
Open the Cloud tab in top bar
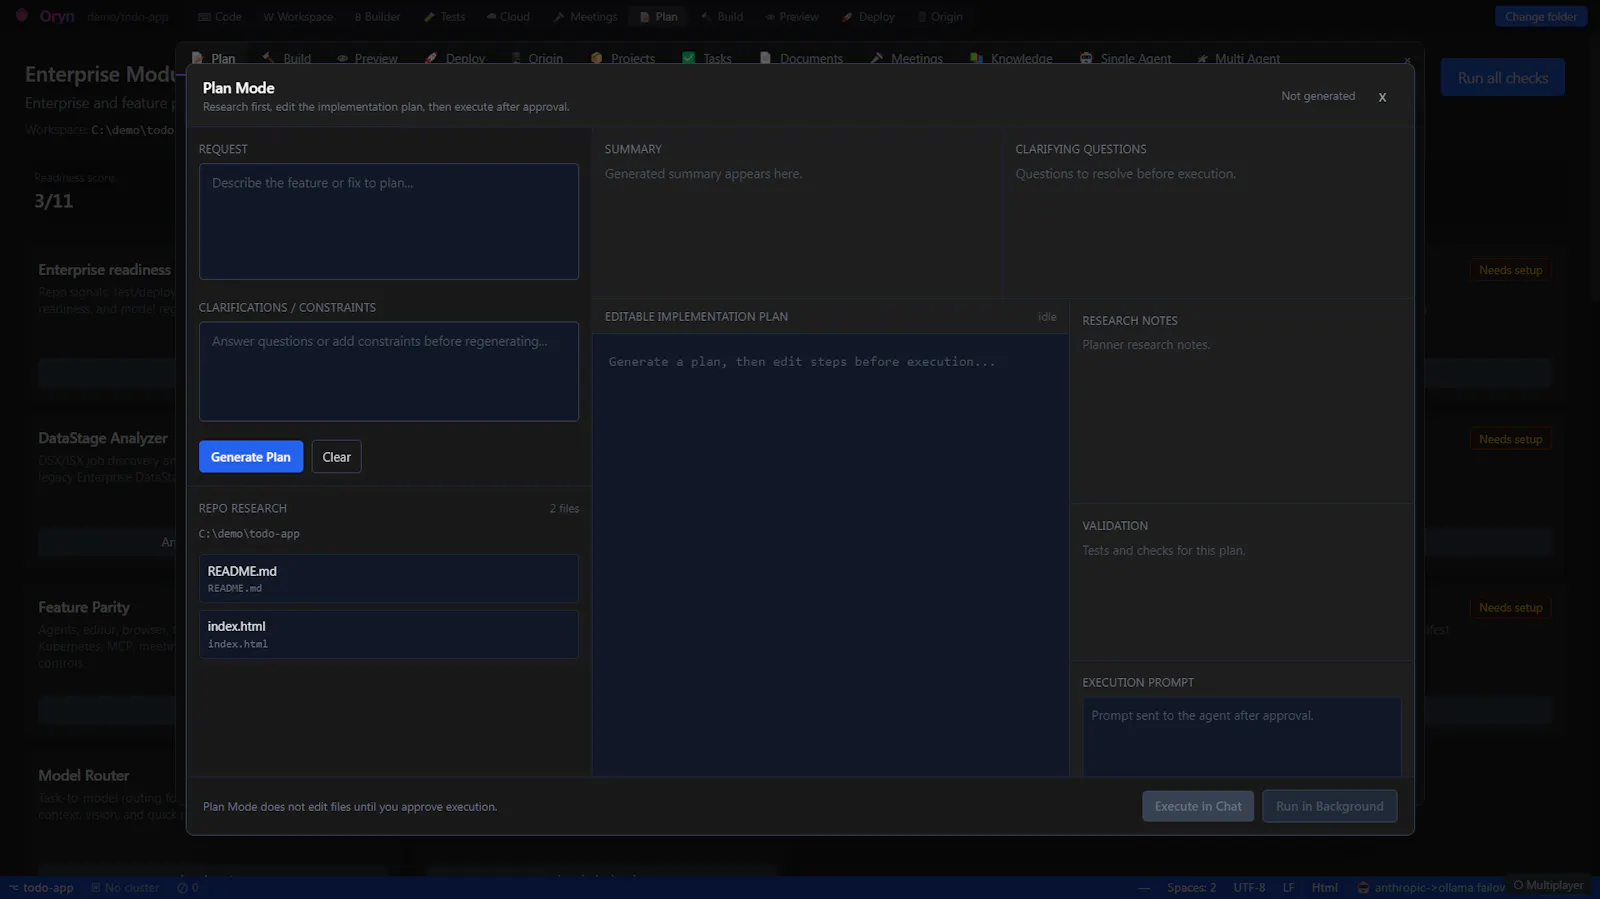508,16
